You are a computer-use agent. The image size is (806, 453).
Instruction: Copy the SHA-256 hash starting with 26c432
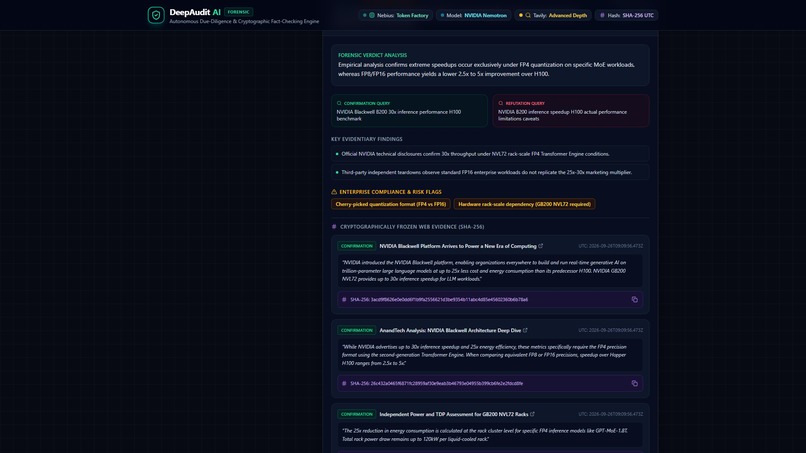(635, 383)
